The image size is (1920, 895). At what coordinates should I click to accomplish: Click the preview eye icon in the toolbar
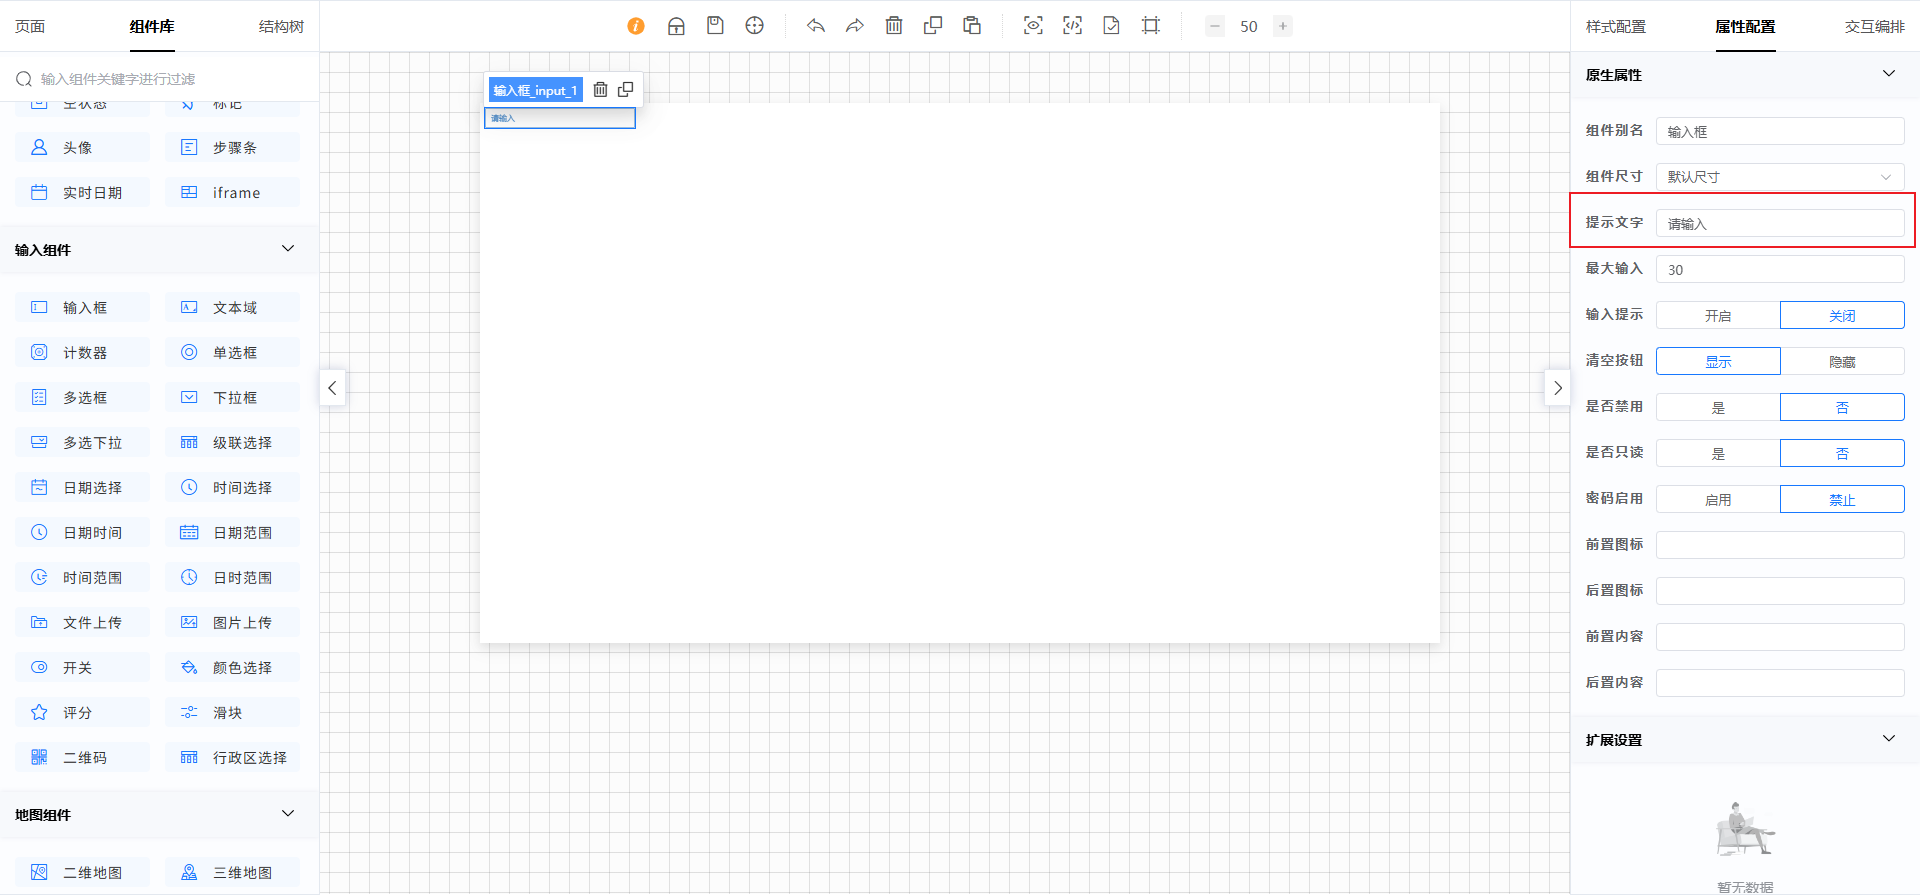[x=1033, y=26]
